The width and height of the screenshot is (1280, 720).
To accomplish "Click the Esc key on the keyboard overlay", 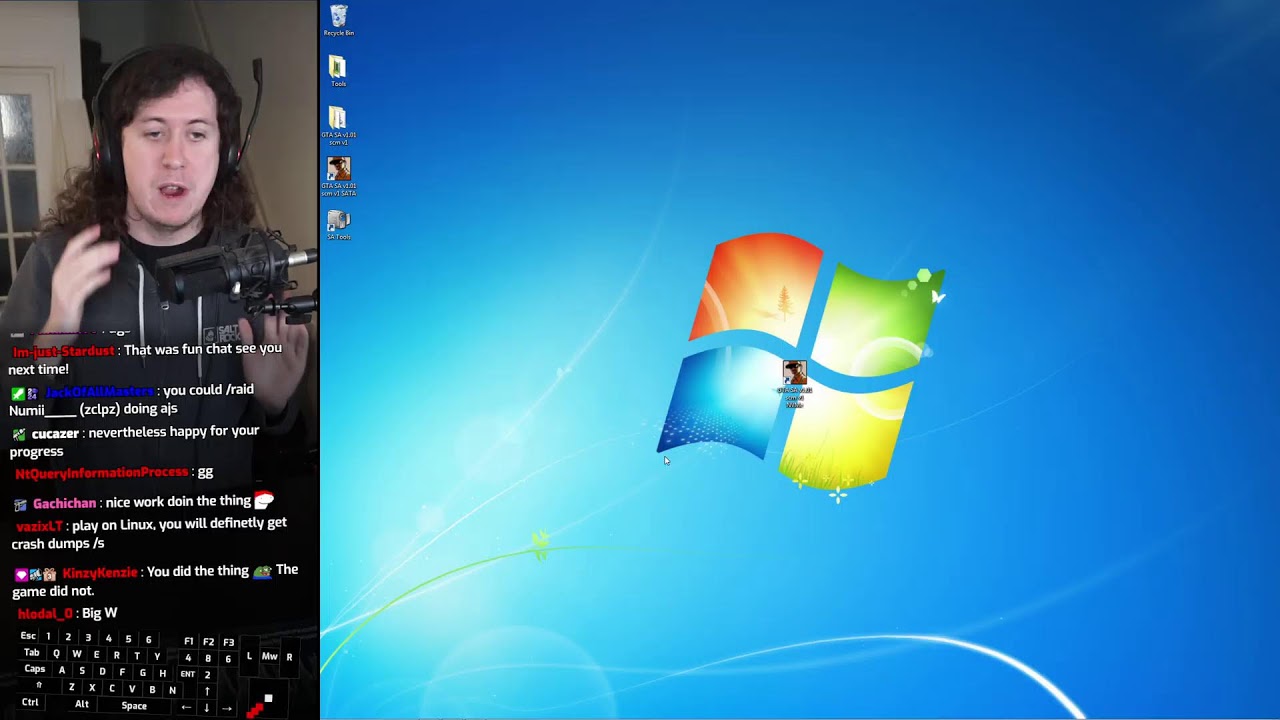I will tap(28, 636).
